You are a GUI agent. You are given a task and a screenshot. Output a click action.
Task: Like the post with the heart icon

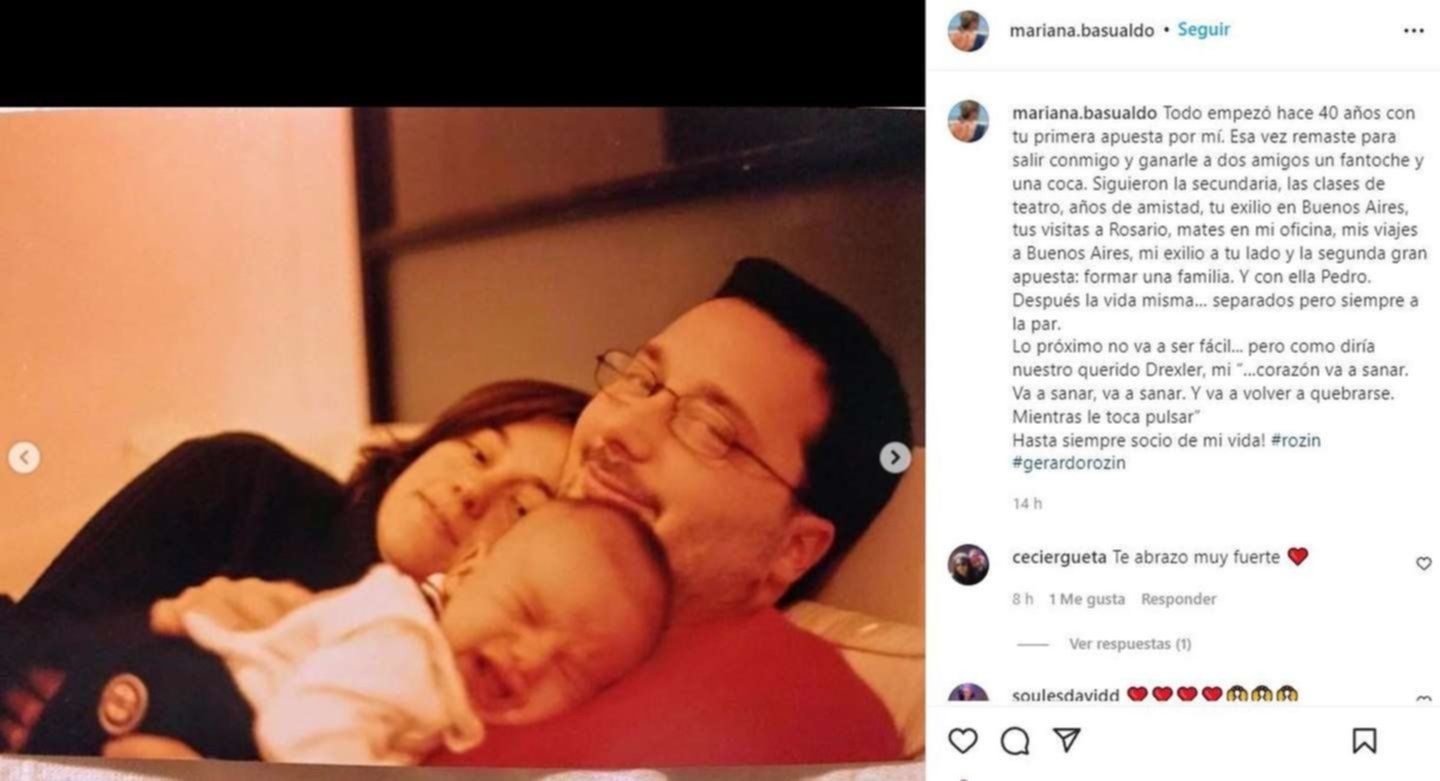pyautogui.click(x=962, y=741)
